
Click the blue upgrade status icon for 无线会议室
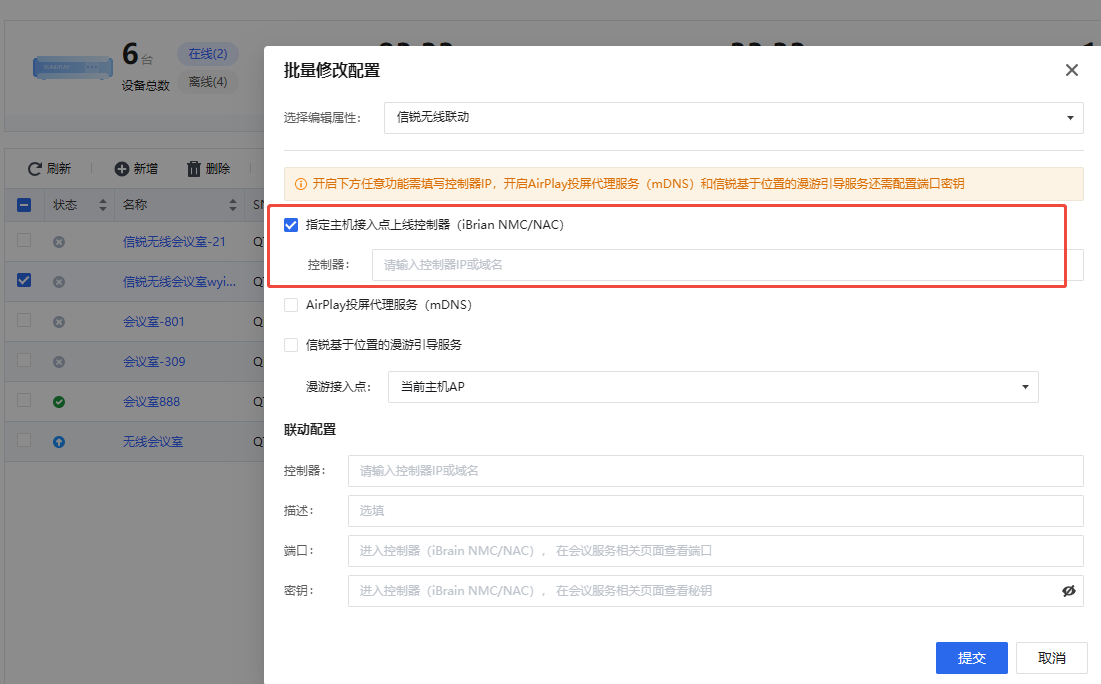59,442
